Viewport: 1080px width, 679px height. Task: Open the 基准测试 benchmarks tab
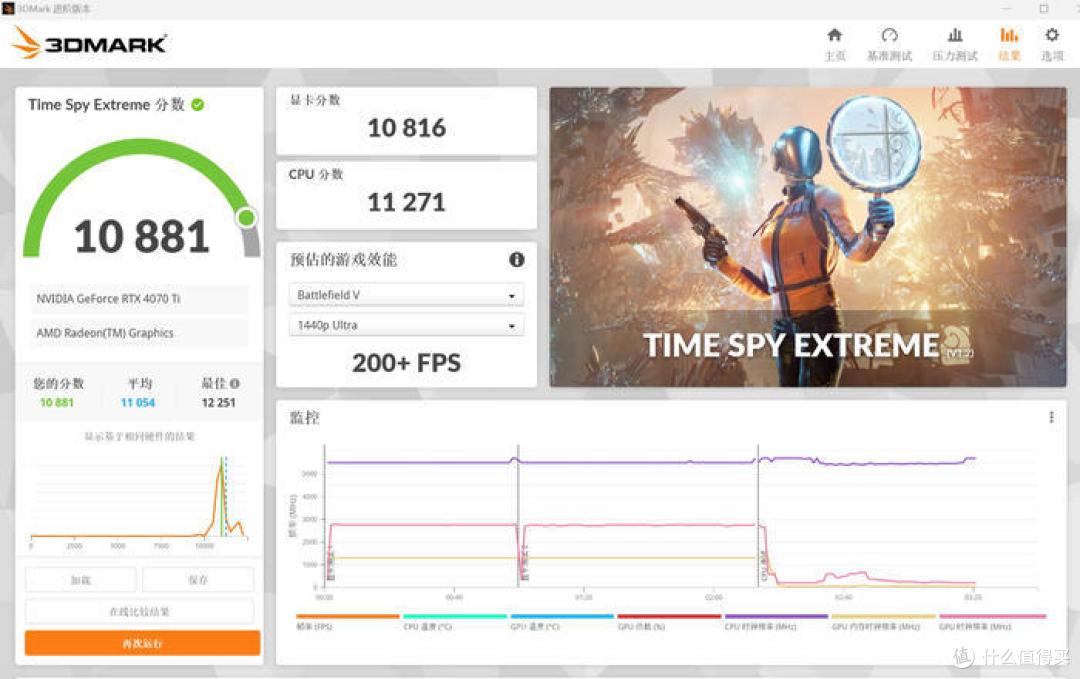point(889,44)
